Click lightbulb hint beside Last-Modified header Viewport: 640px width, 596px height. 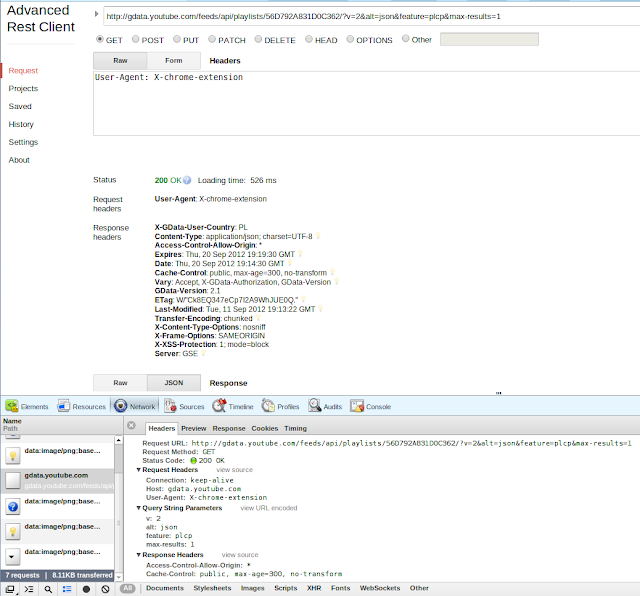tap(320, 309)
